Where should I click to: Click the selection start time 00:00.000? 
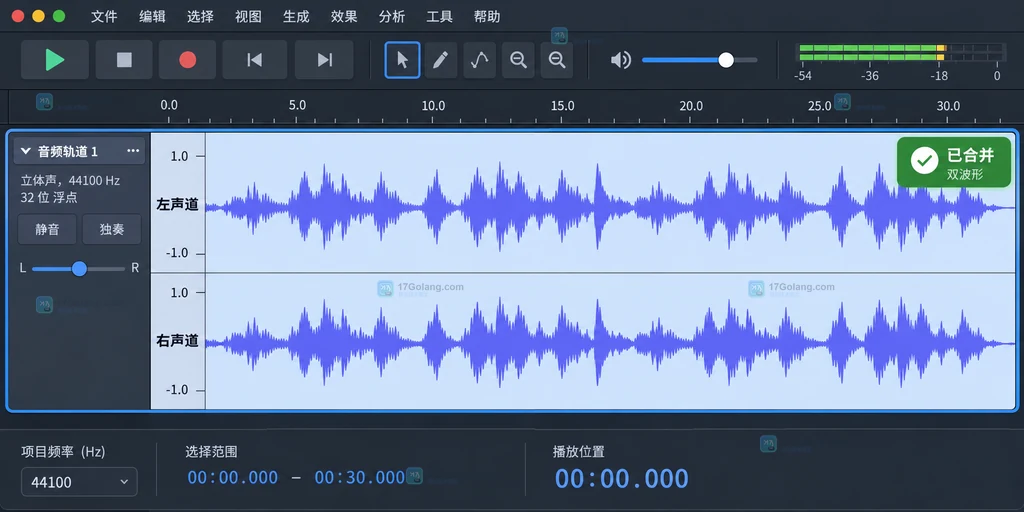[232, 477]
